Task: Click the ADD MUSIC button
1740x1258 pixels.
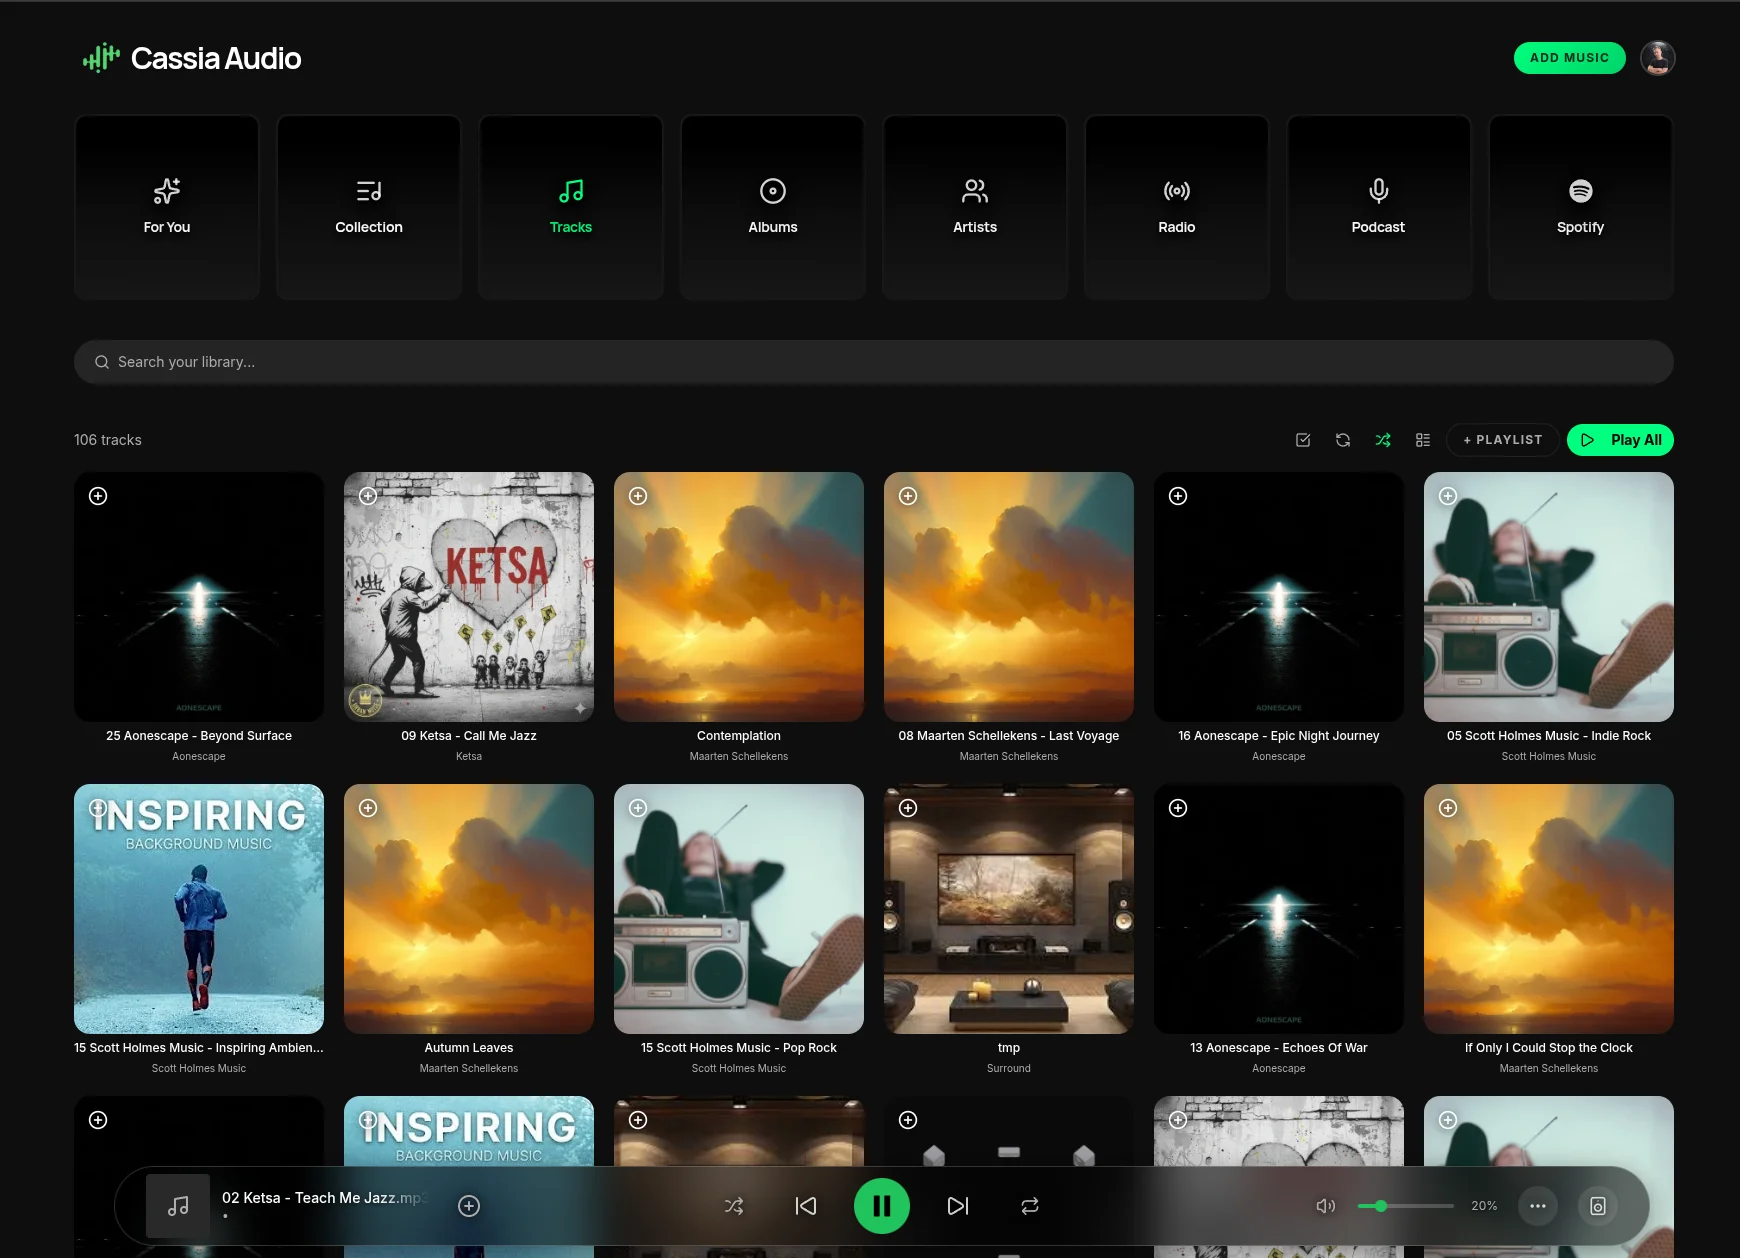Action: pyautogui.click(x=1569, y=58)
